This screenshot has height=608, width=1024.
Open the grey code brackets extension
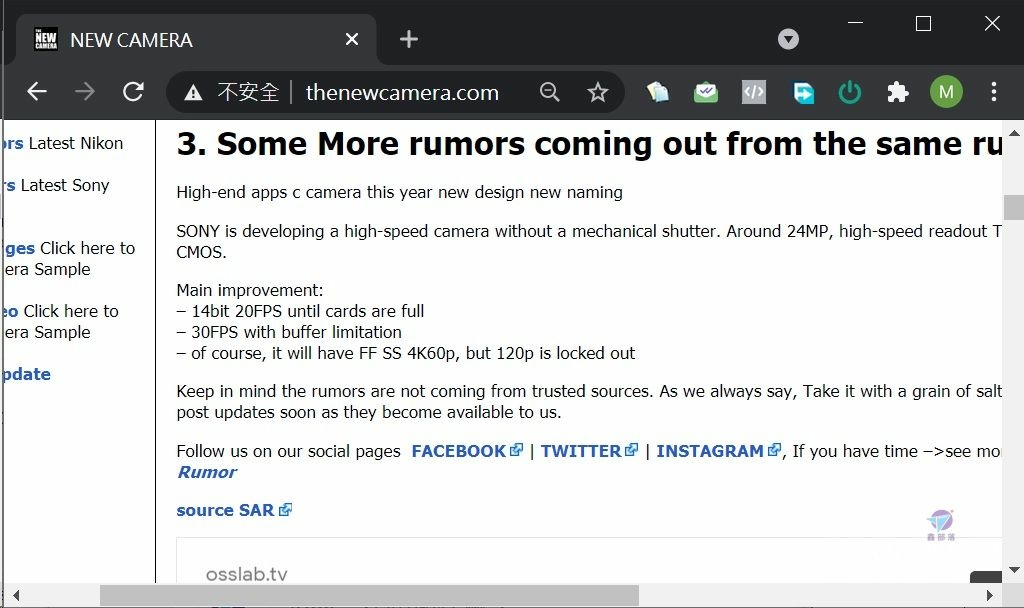[754, 92]
